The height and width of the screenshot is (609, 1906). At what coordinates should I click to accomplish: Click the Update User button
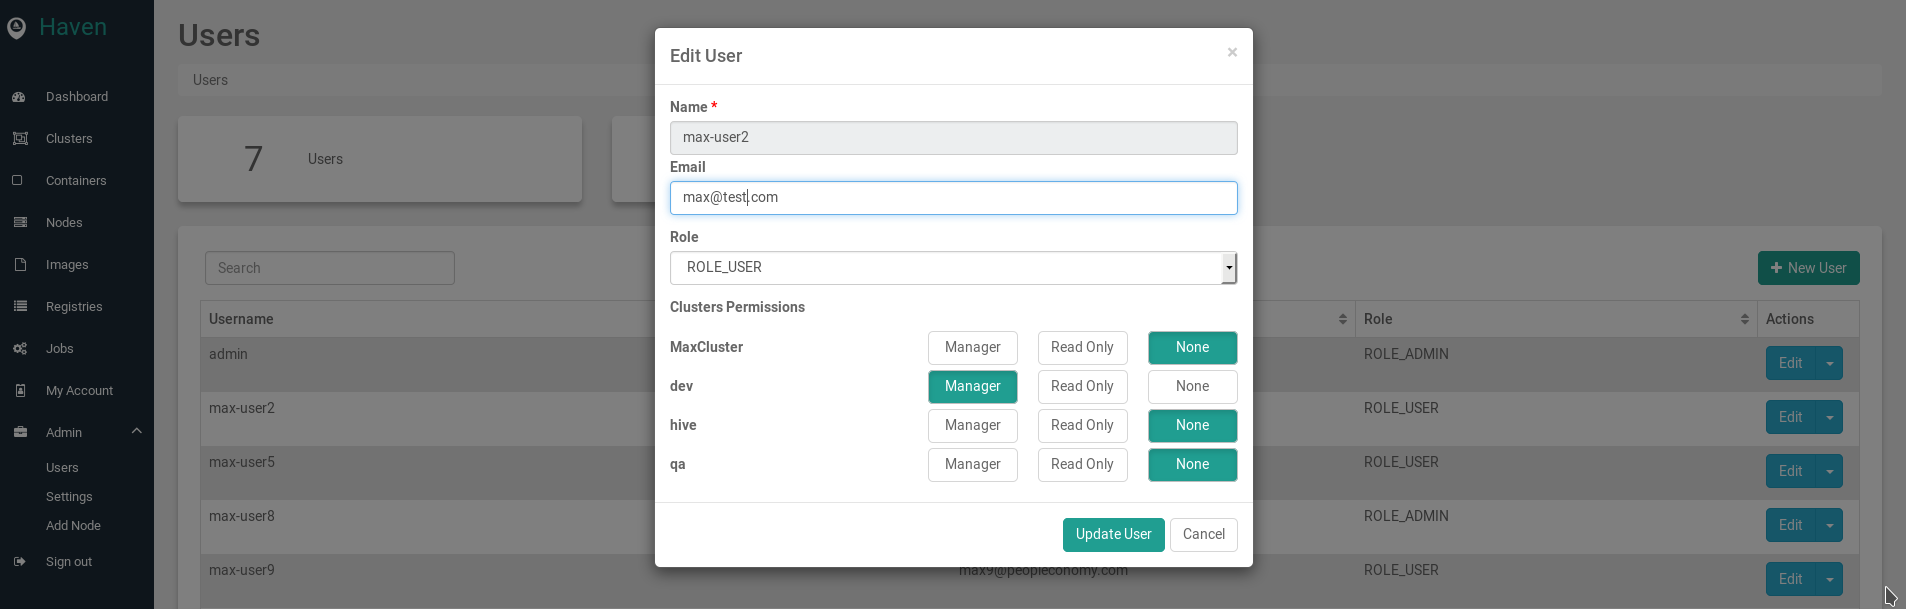[x=1113, y=535]
